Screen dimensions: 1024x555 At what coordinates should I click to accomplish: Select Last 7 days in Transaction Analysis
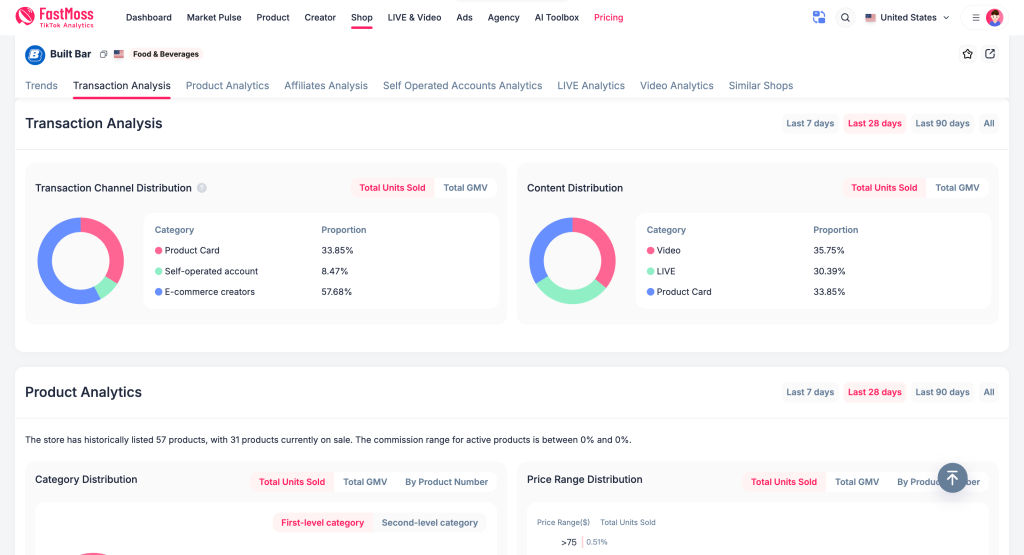(x=810, y=123)
